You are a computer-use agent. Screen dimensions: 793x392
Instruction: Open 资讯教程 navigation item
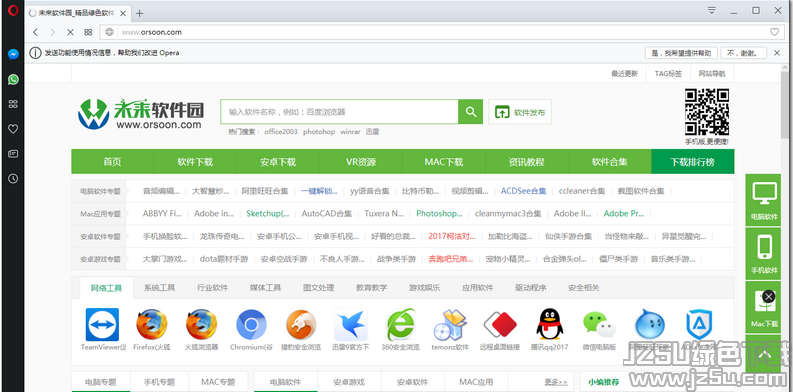point(527,162)
